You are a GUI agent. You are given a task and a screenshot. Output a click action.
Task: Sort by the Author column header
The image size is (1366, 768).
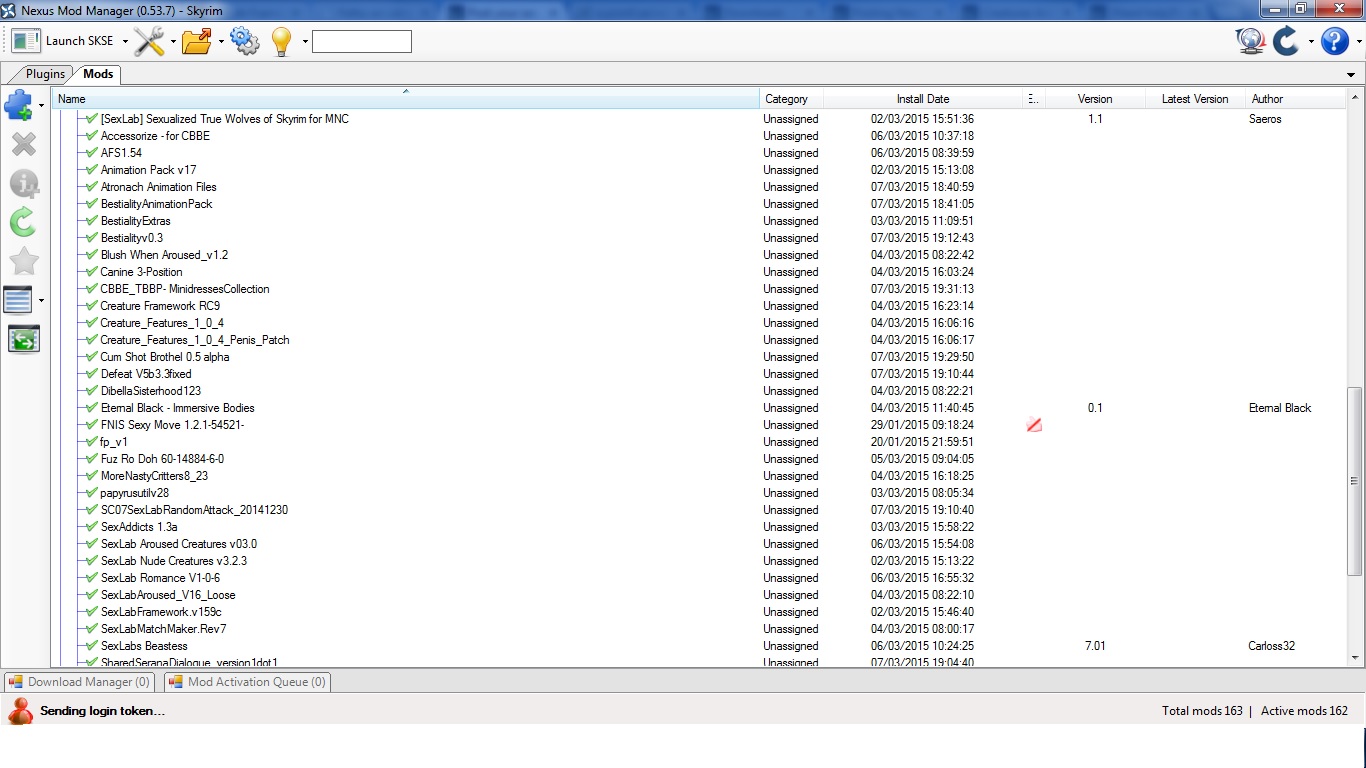[x=1296, y=99]
